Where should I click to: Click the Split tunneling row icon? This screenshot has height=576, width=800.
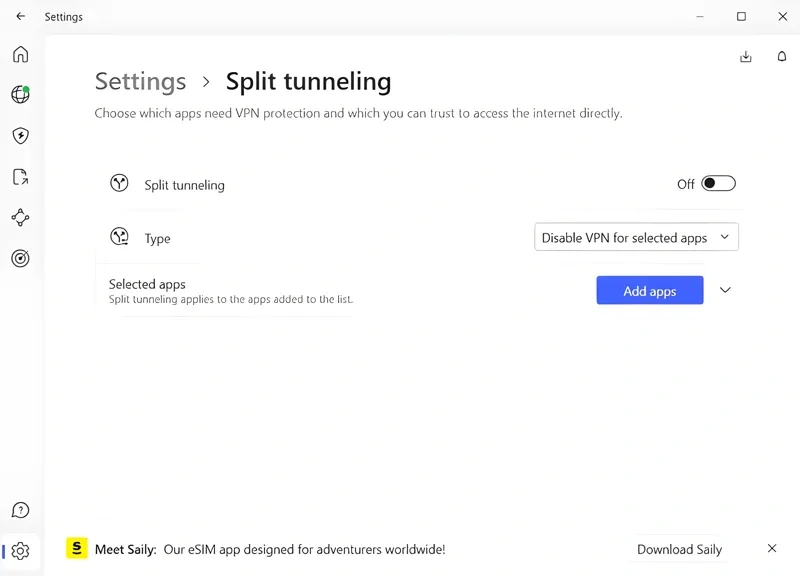click(x=119, y=184)
